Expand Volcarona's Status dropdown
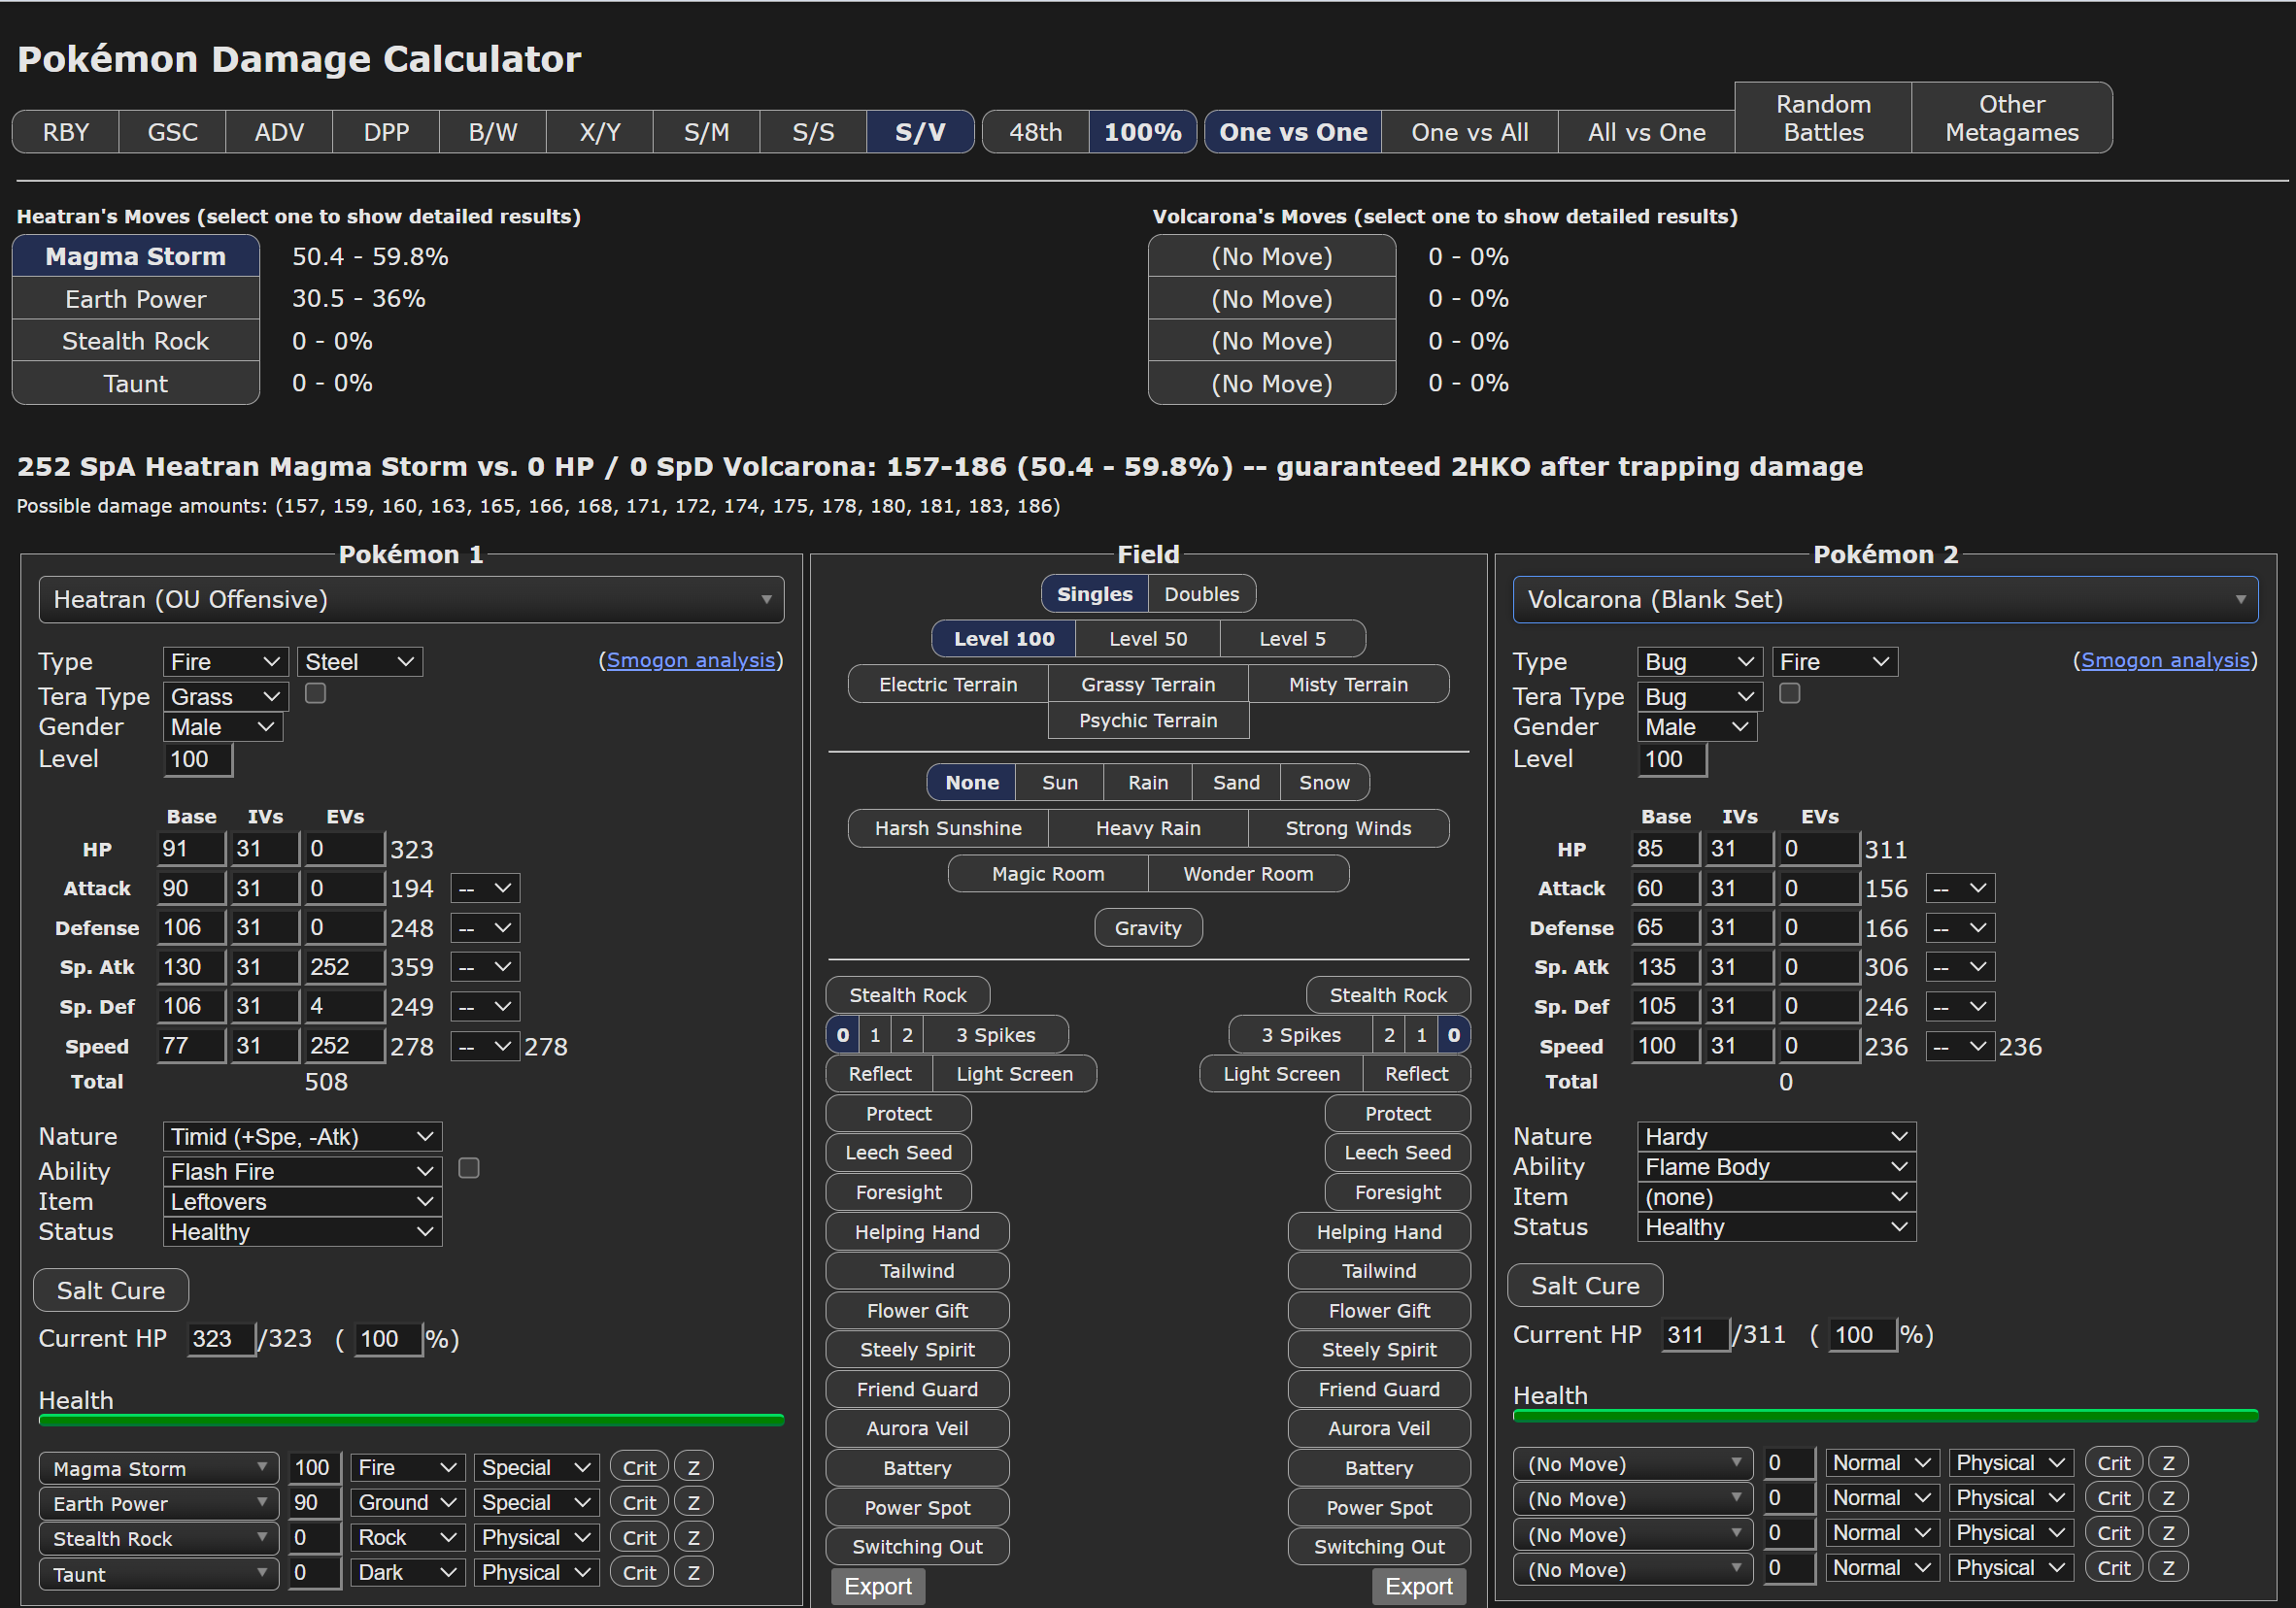2296x1608 pixels. 1775,1226
